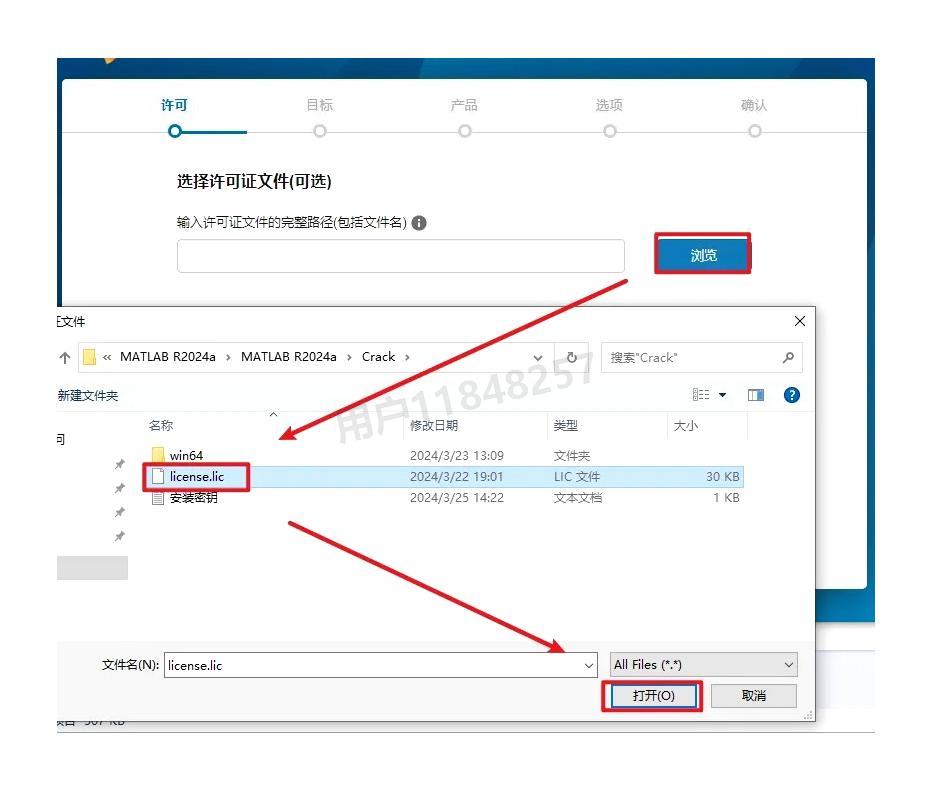Expand hidden path with double chevron

pos(107,357)
